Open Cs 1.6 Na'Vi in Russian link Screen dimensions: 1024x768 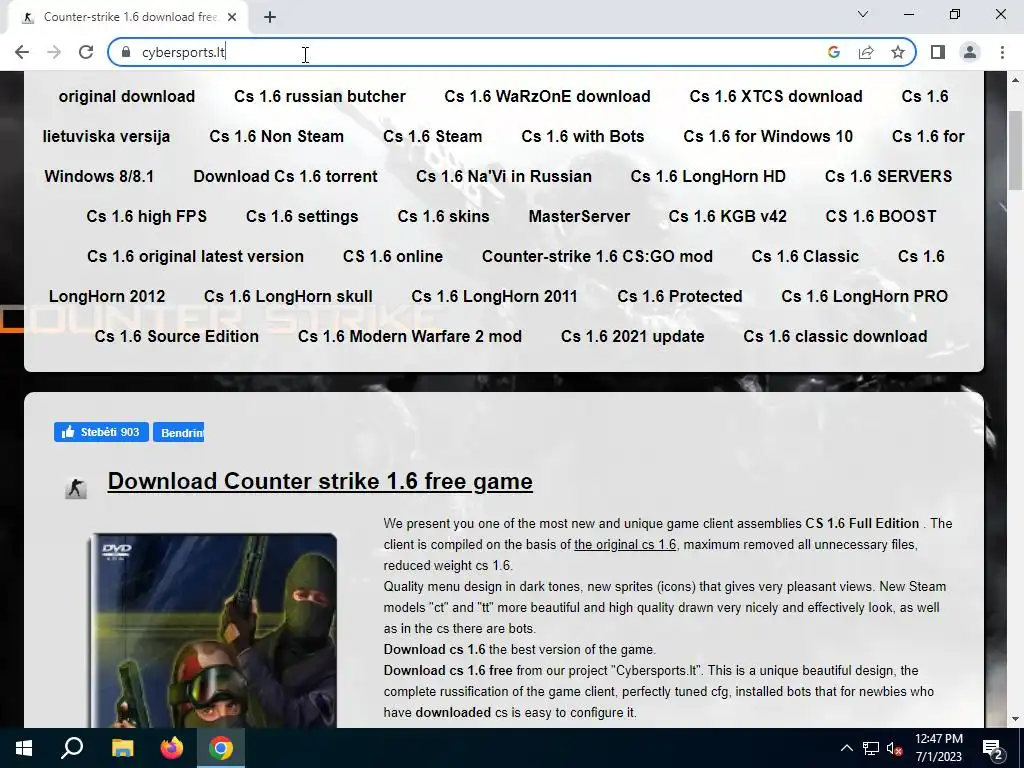[x=504, y=176]
